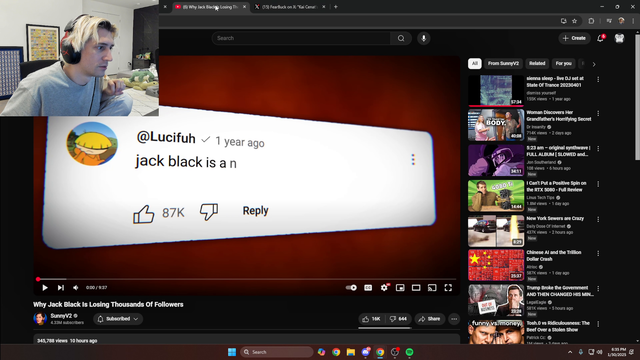This screenshot has height=360, width=640.
Task: Open Subscribed notification dropdown
Action: tap(118, 319)
